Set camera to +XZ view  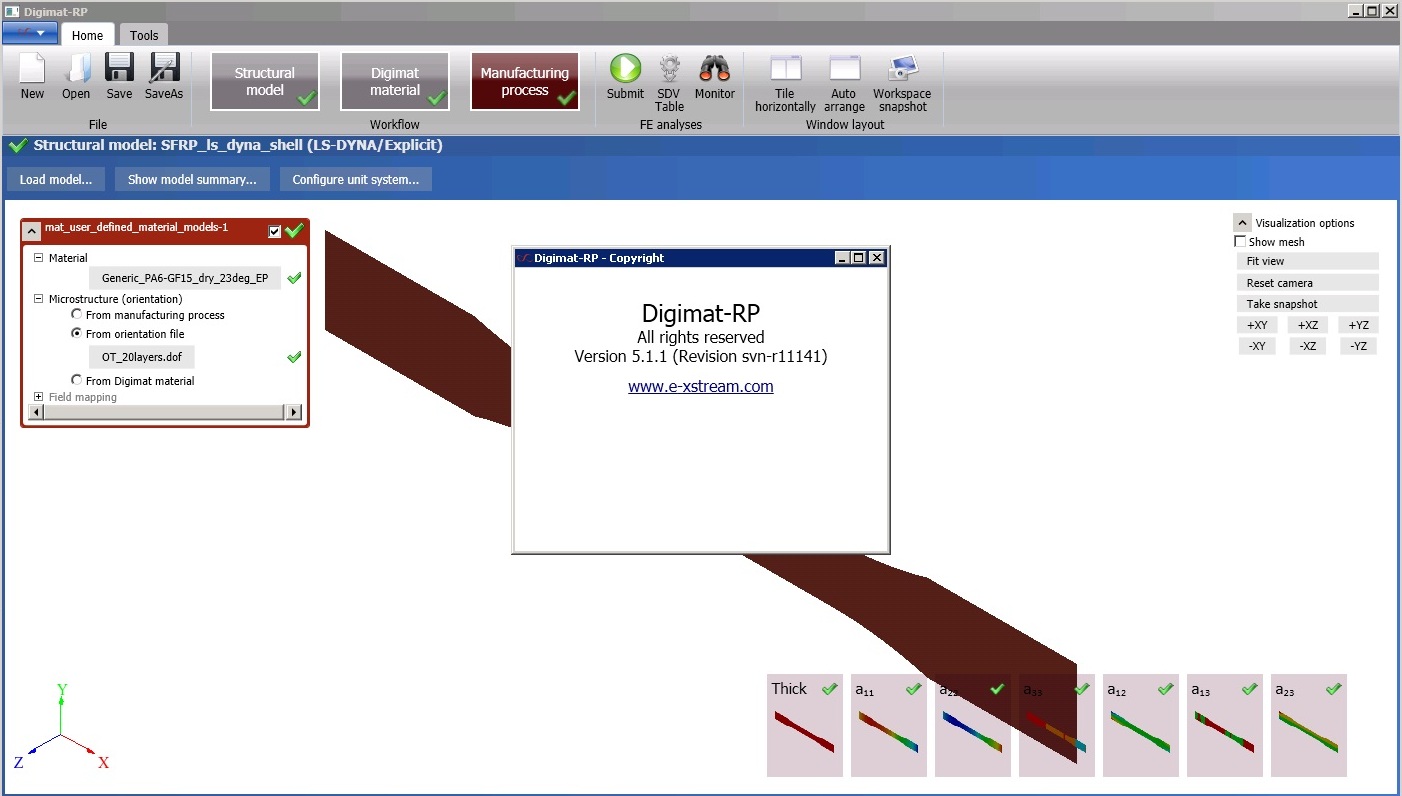coord(1308,325)
